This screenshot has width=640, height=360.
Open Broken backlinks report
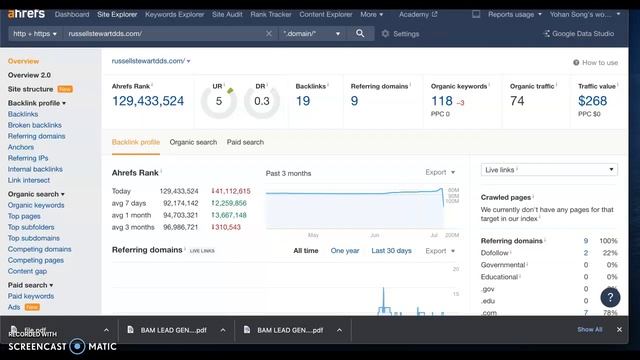35,125
